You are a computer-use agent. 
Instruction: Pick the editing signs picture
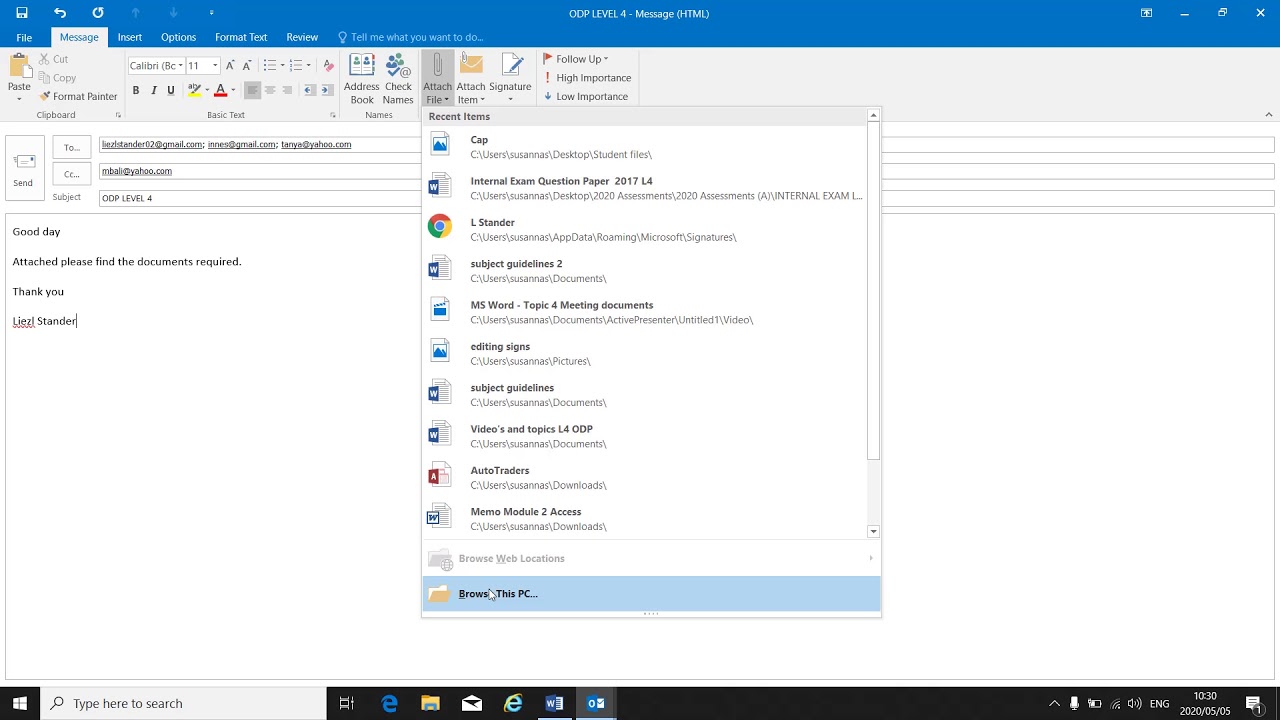646,353
